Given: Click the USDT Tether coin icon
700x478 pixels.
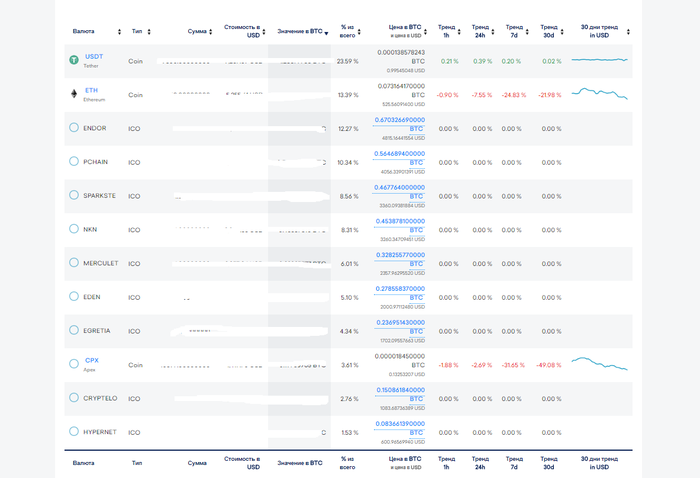Looking at the screenshot, I should point(74,60).
